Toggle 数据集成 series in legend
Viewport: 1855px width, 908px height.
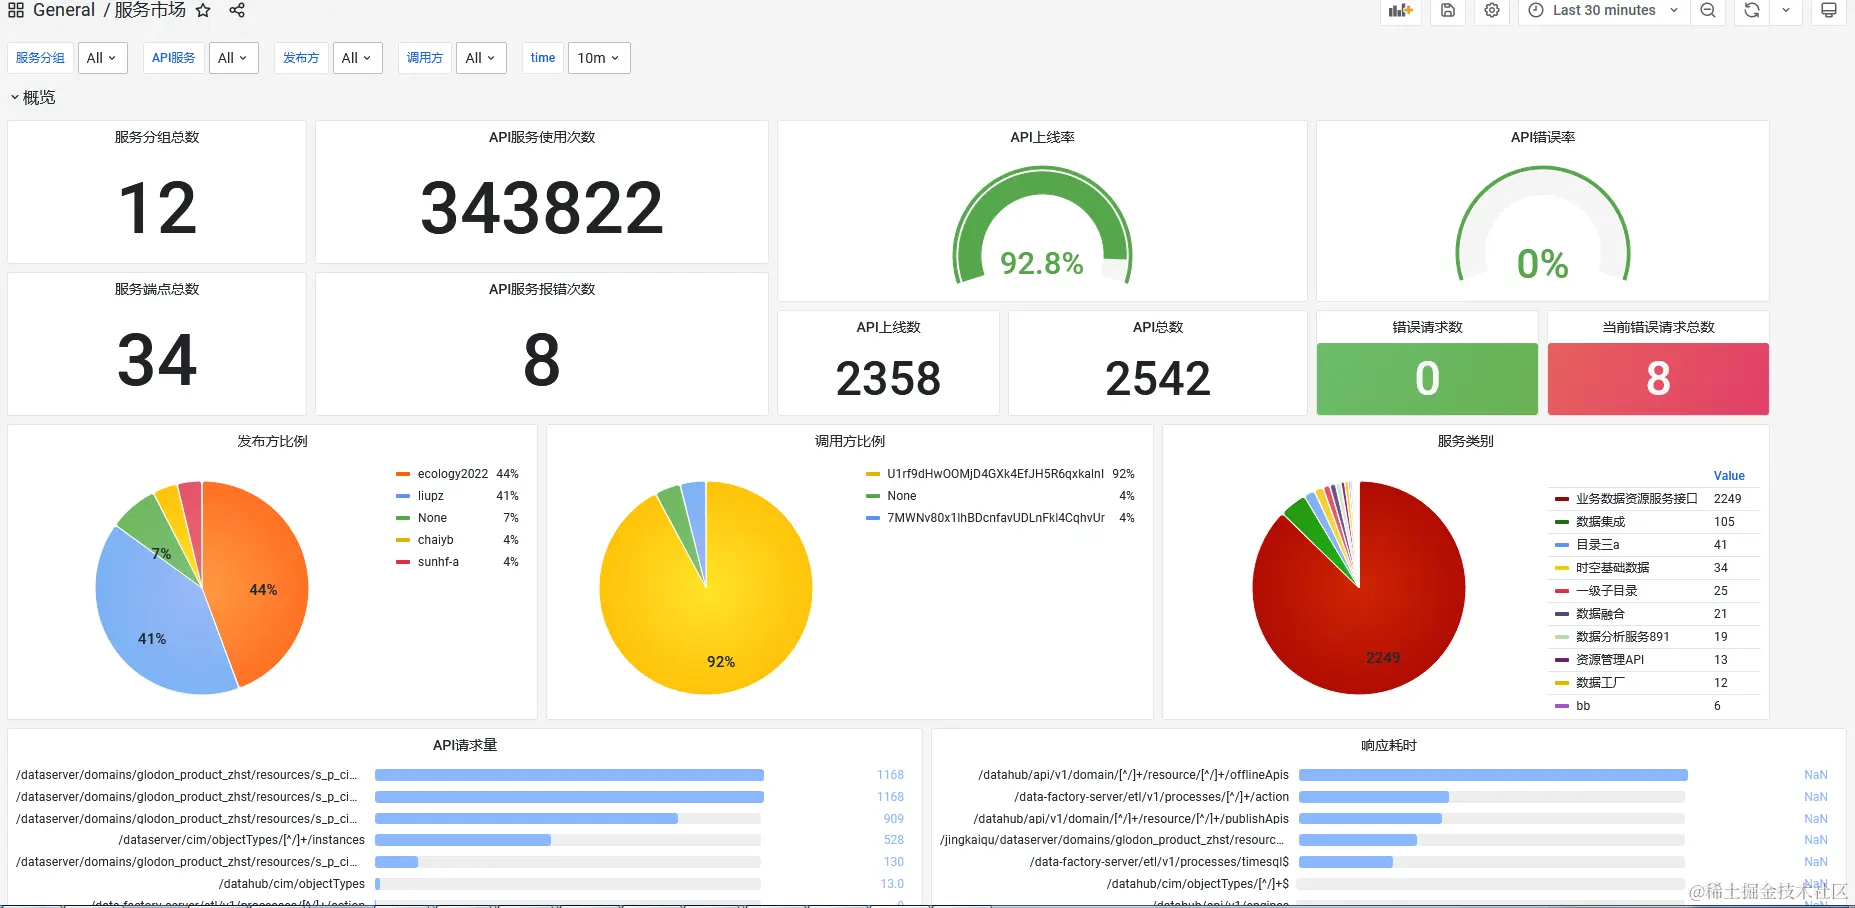click(1600, 522)
